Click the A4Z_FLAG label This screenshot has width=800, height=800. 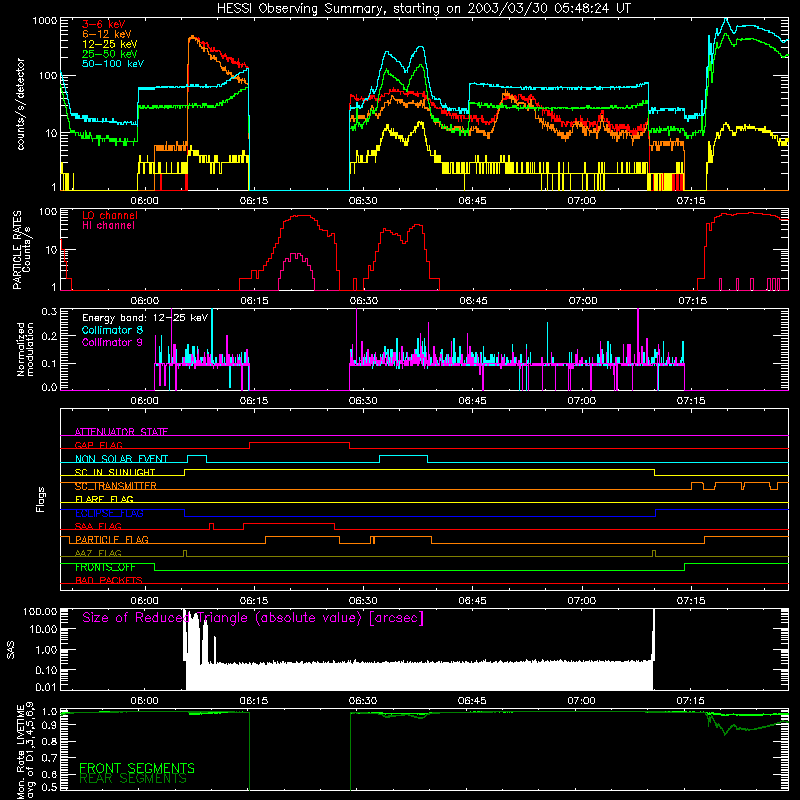(x=98, y=553)
